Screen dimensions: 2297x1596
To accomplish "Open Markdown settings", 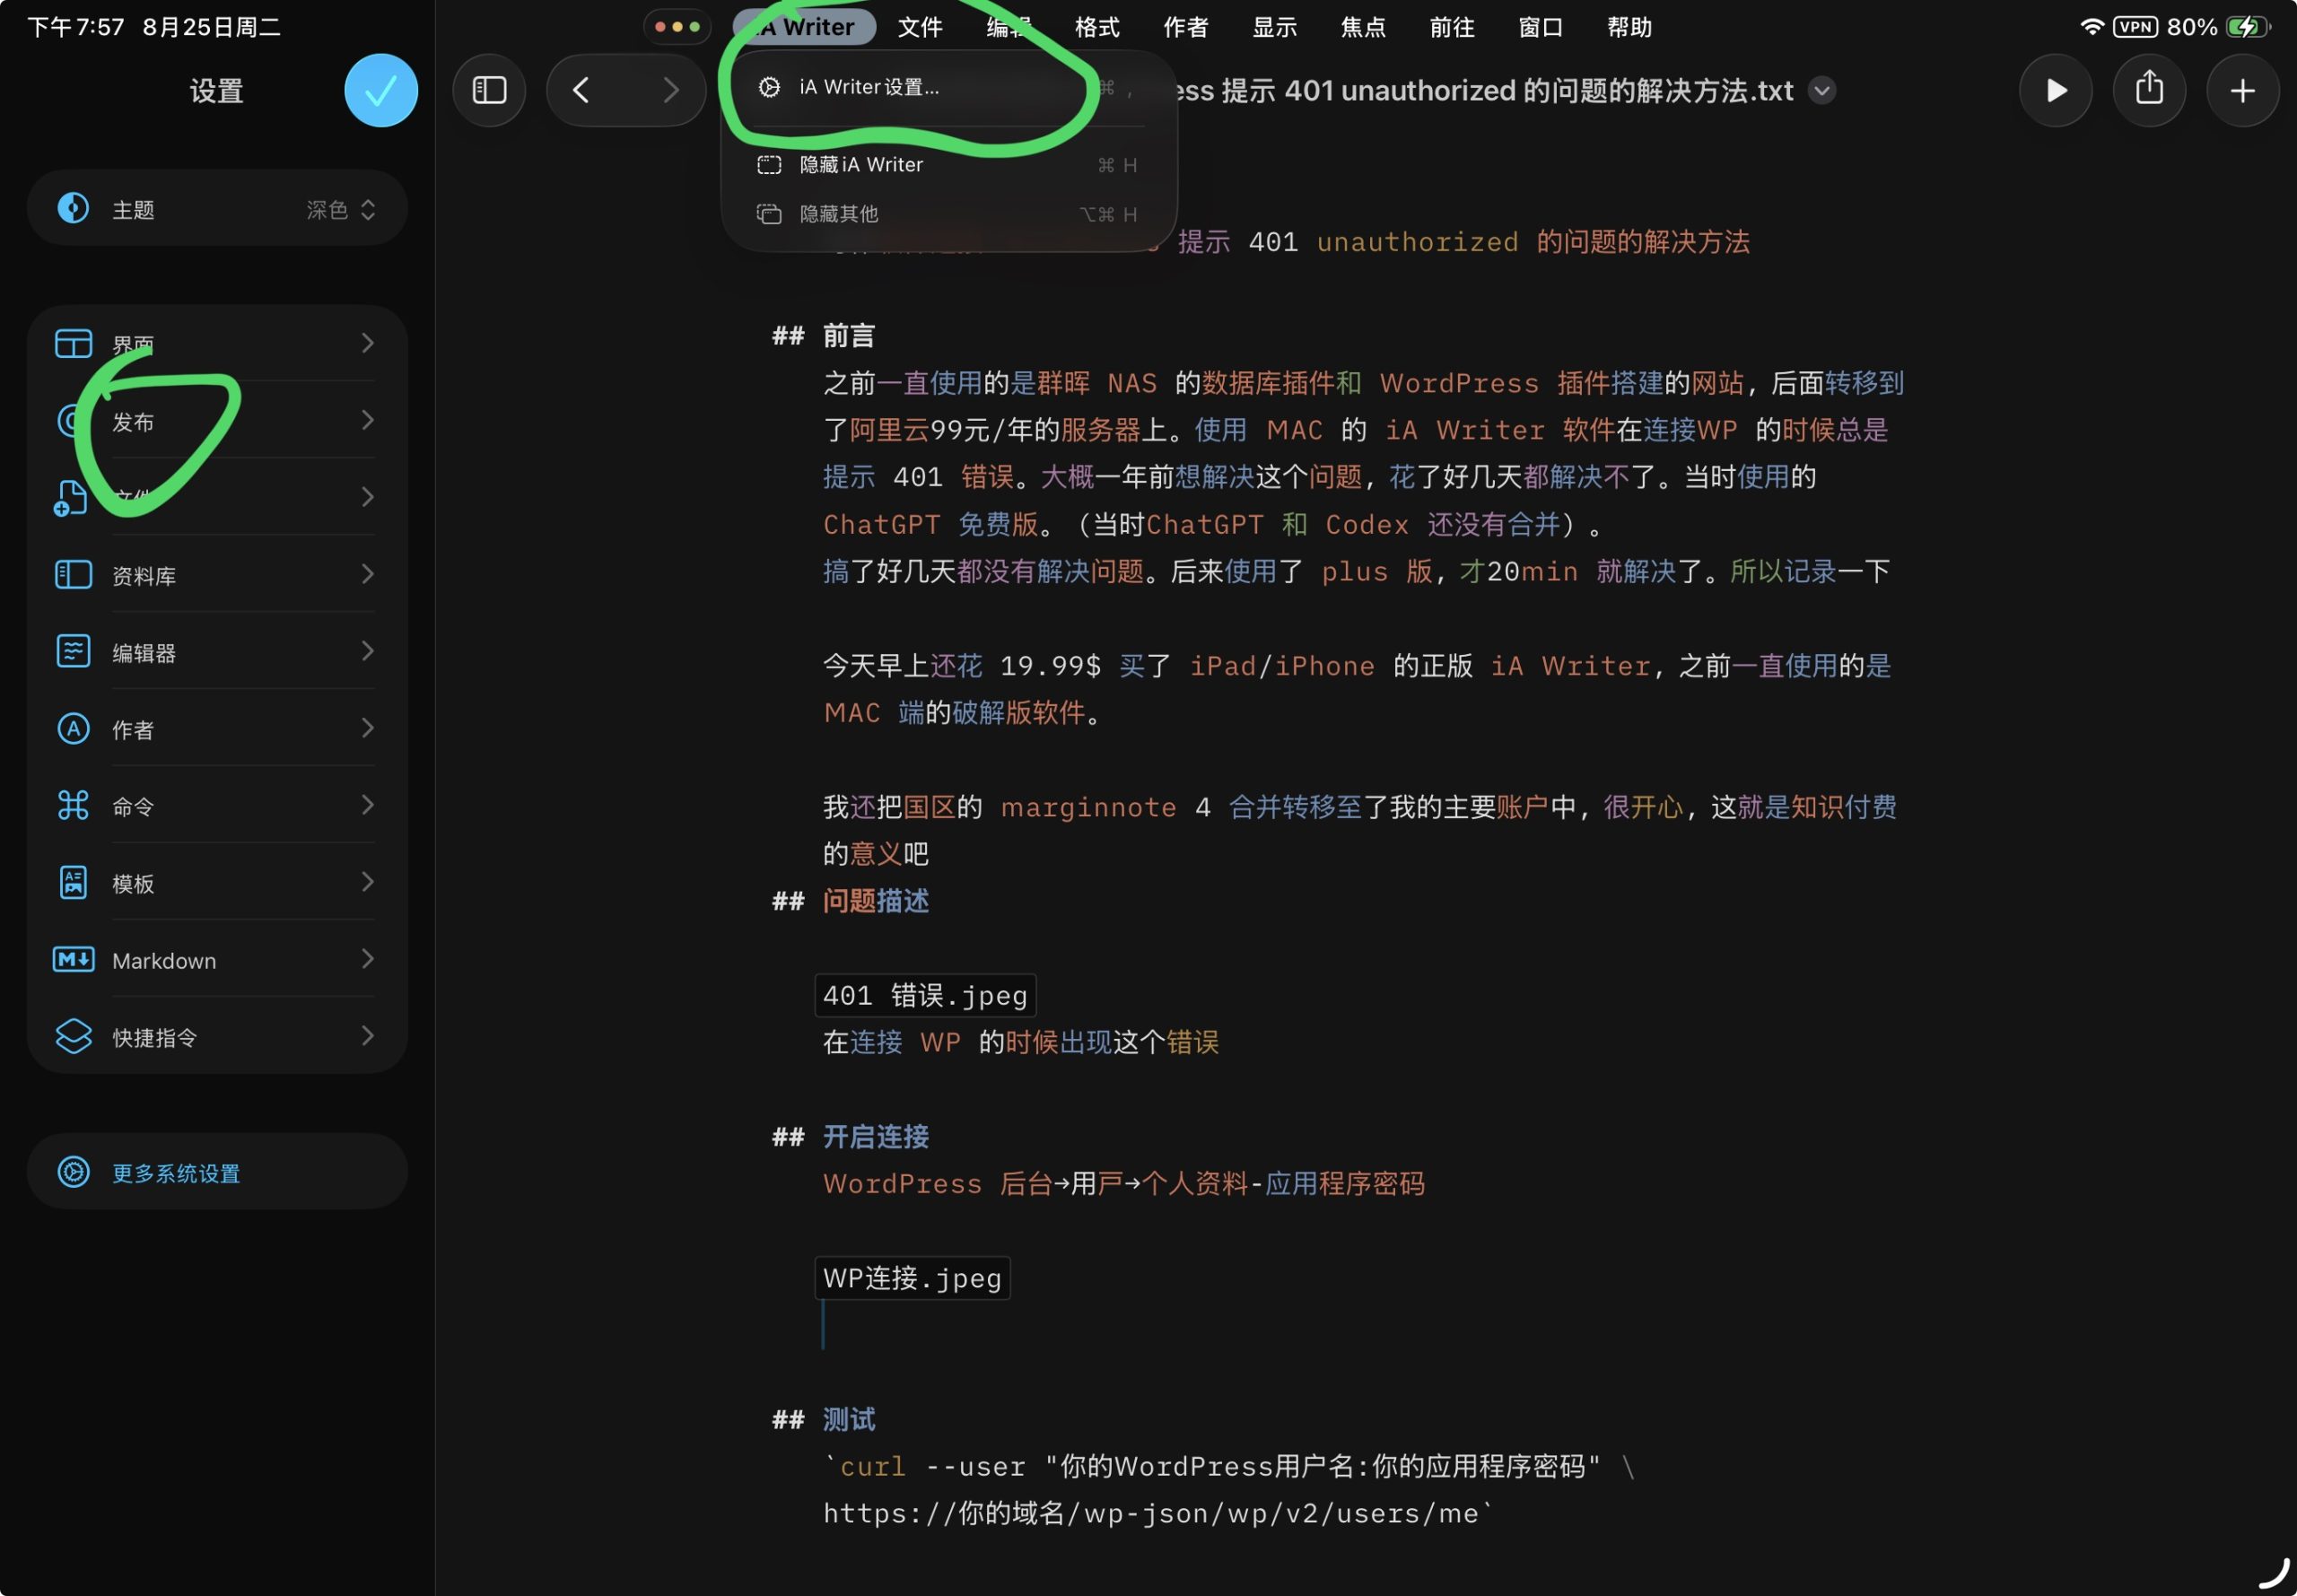I will point(217,959).
